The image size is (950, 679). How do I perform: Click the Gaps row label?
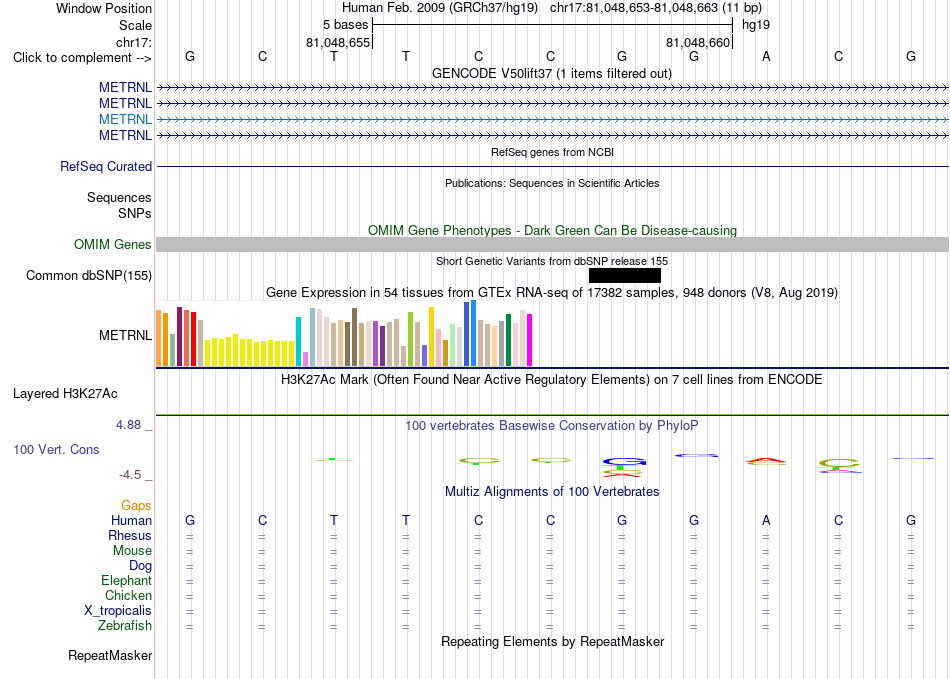tap(136, 505)
